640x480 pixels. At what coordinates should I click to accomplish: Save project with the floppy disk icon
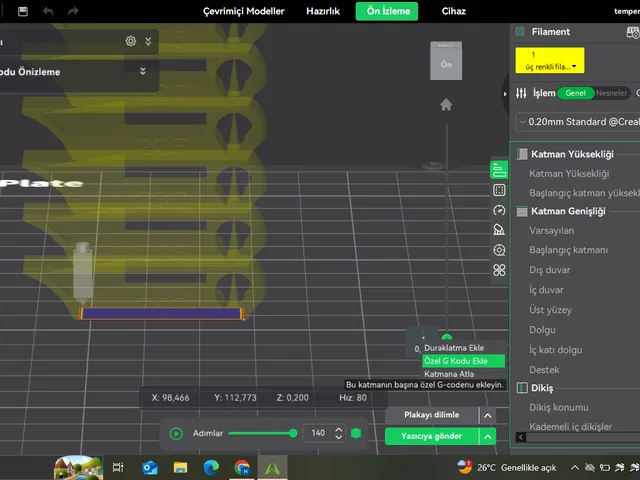pos(23,11)
